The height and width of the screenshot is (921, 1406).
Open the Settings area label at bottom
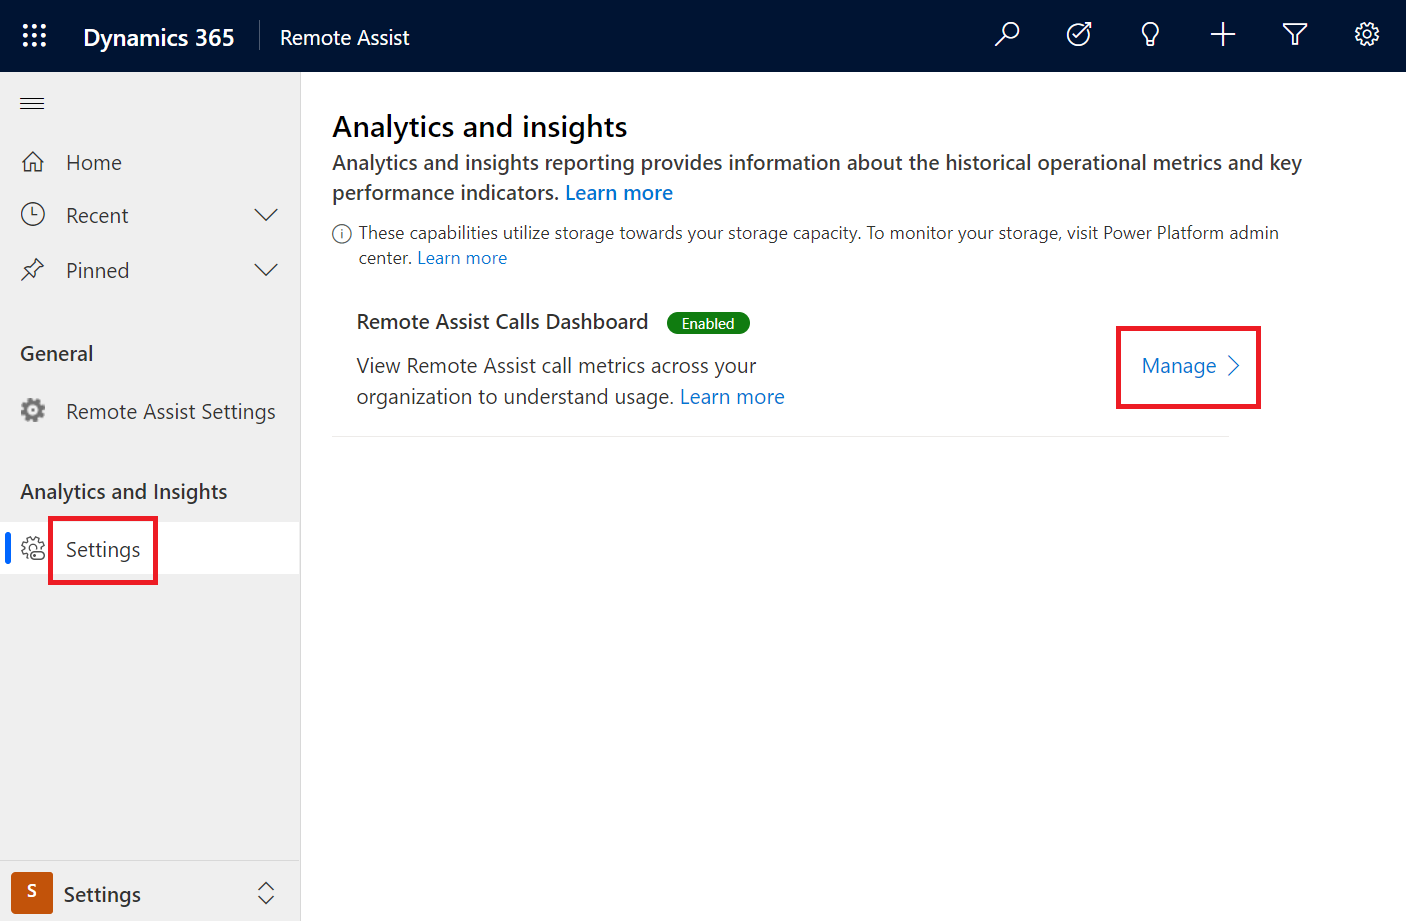(102, 895)
